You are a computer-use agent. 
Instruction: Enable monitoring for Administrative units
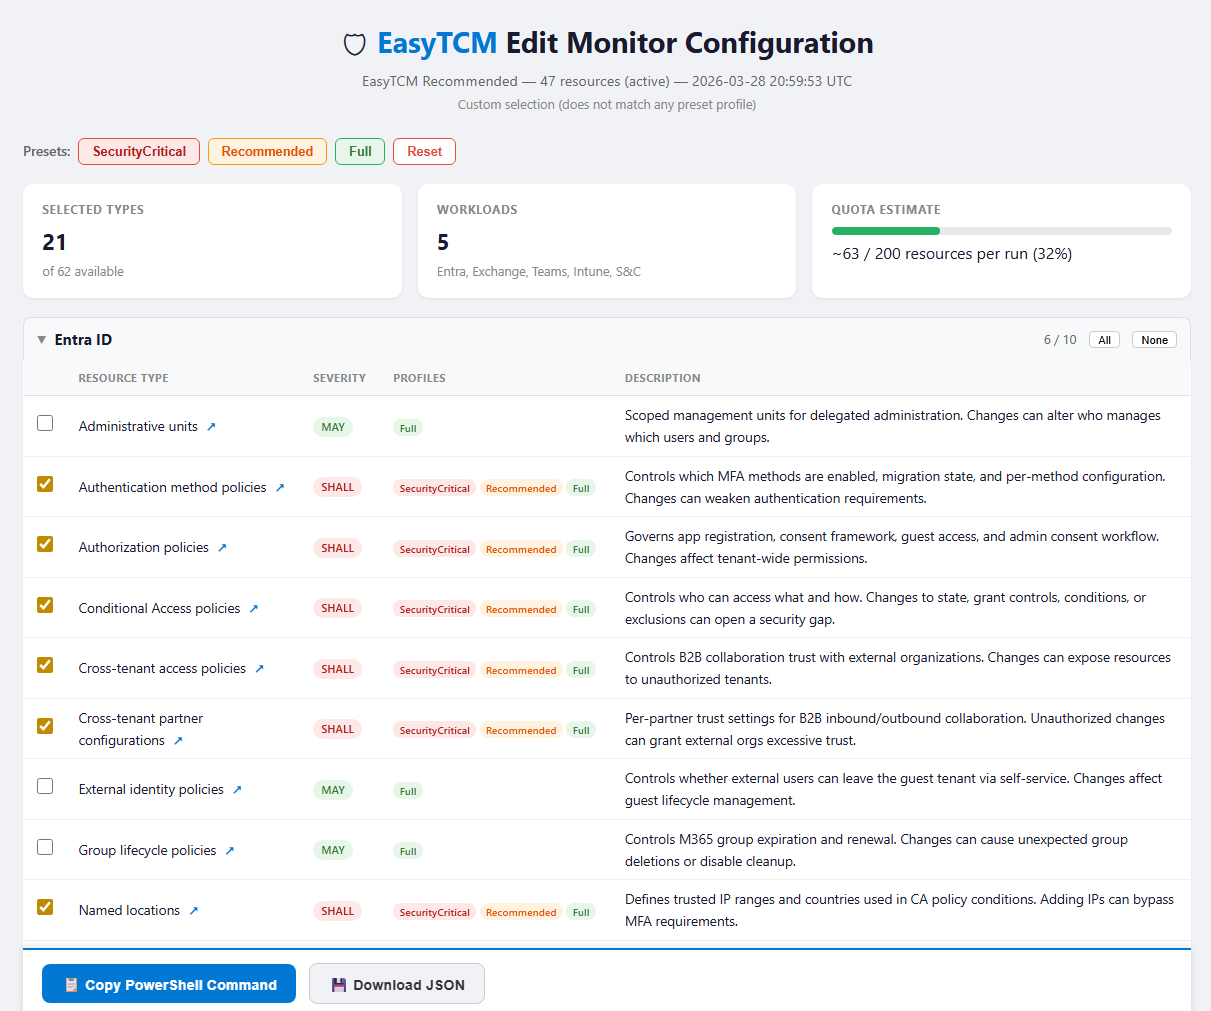tap(45, 423)
